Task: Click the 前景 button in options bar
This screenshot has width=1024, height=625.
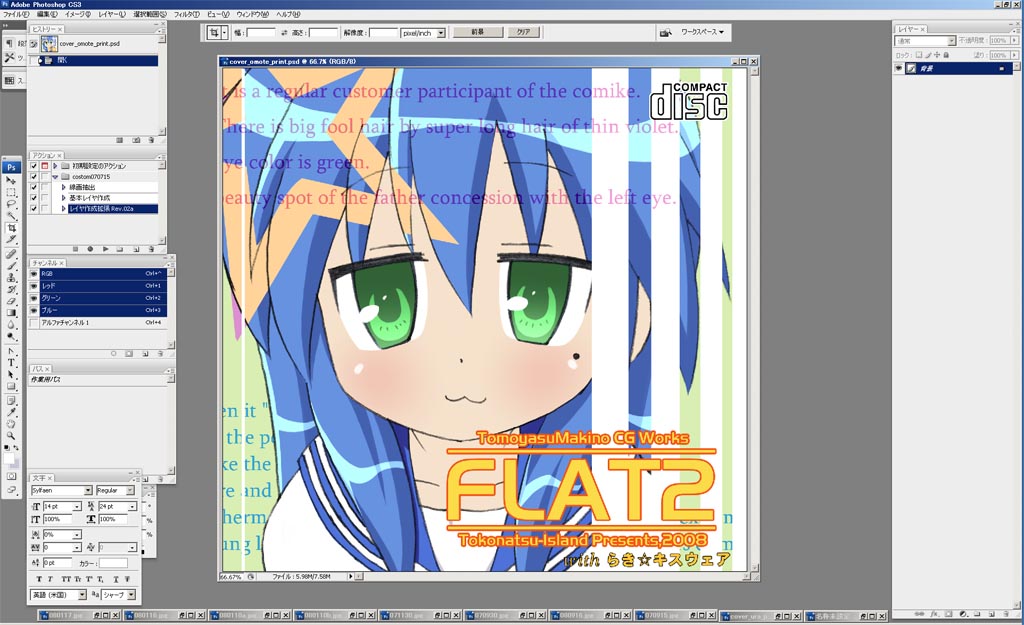Action: tap(477, 32)
